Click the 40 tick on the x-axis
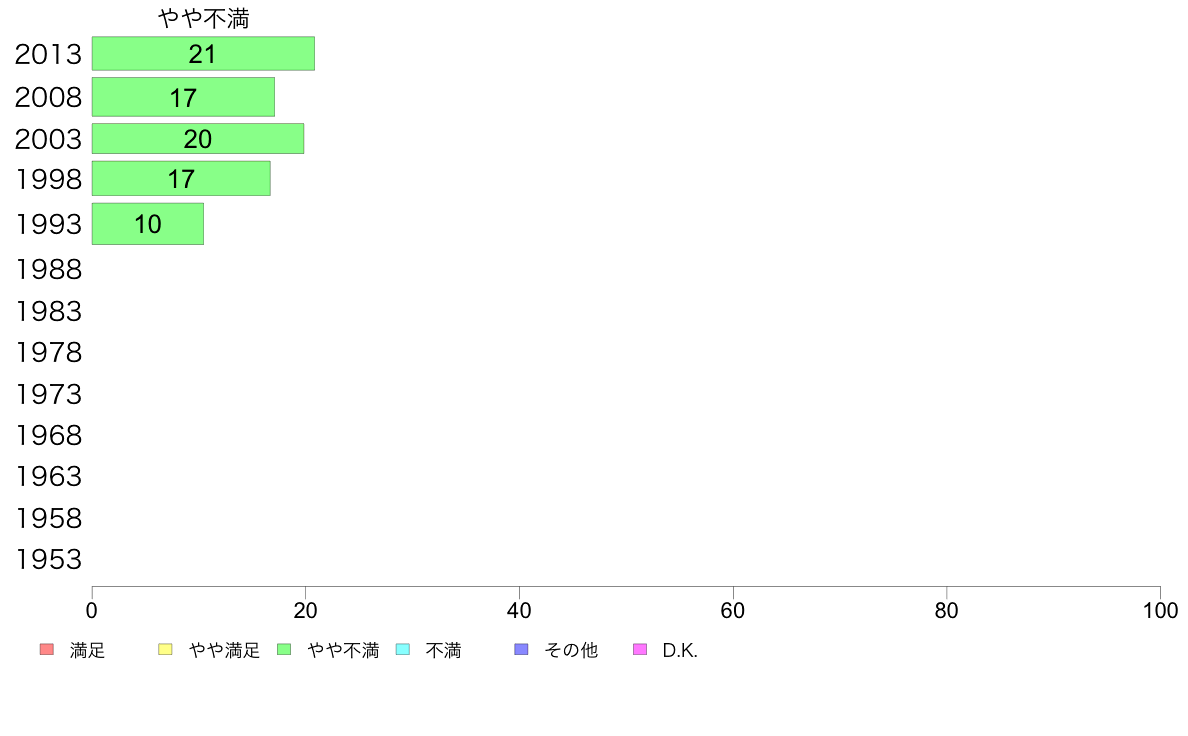Screen dimensions: 1188x736 pyautogui.click(x=519, y=610)
